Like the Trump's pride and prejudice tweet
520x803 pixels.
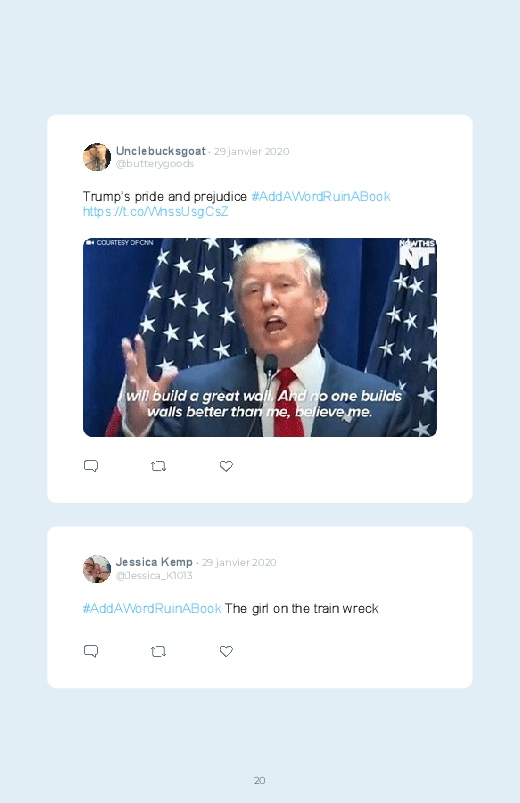coord(226,466)
